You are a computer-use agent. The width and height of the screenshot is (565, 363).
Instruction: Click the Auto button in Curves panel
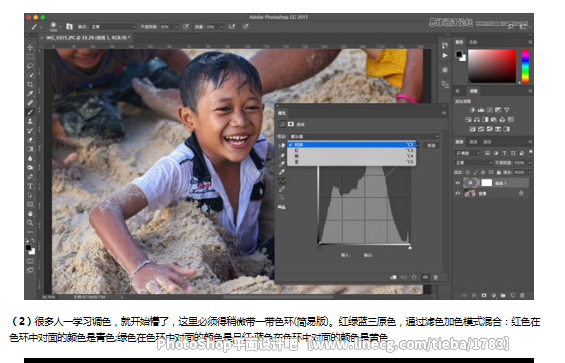point(431,145)
